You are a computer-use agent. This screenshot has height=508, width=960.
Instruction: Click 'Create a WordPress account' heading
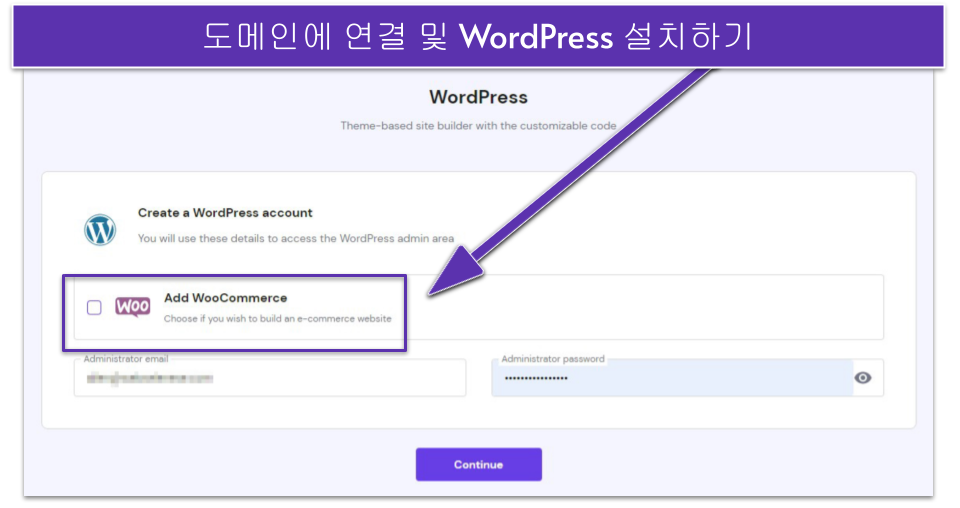coord(225,213)
